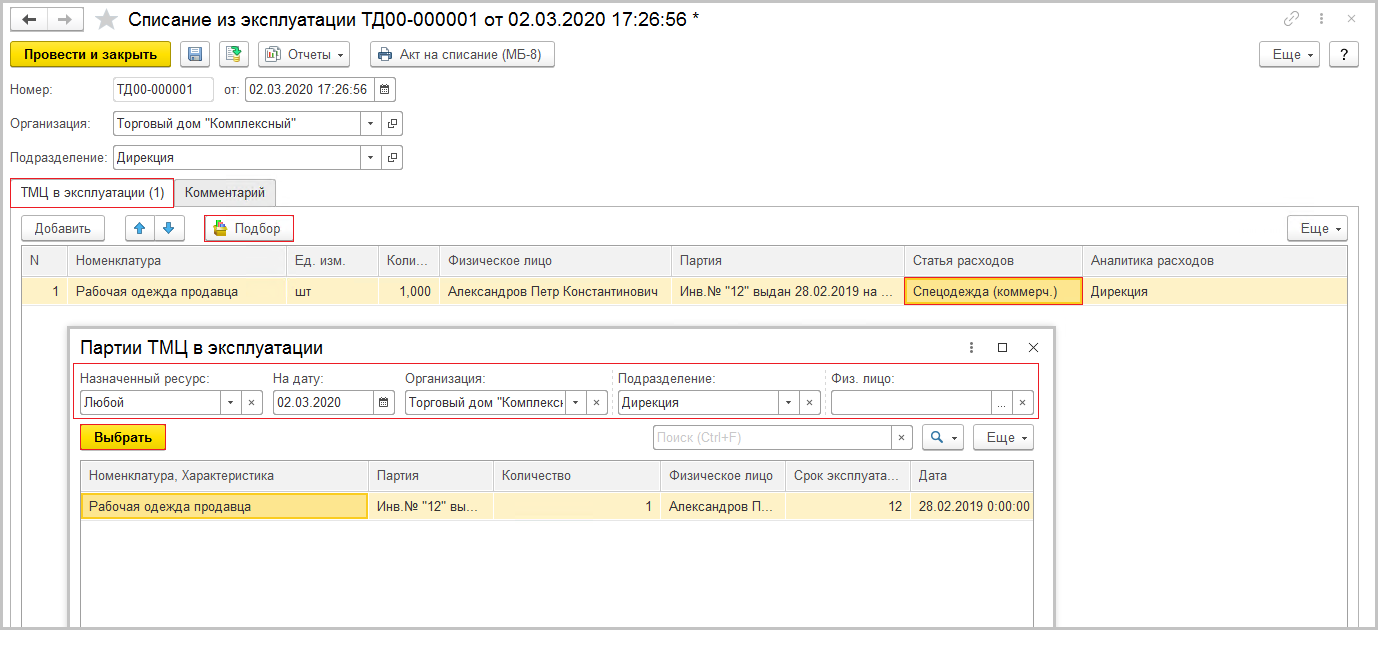This screenshot has width=1378, height=652.
Task: Click date cell 28.02.2019 0:00:00
Action: (972, 506)
